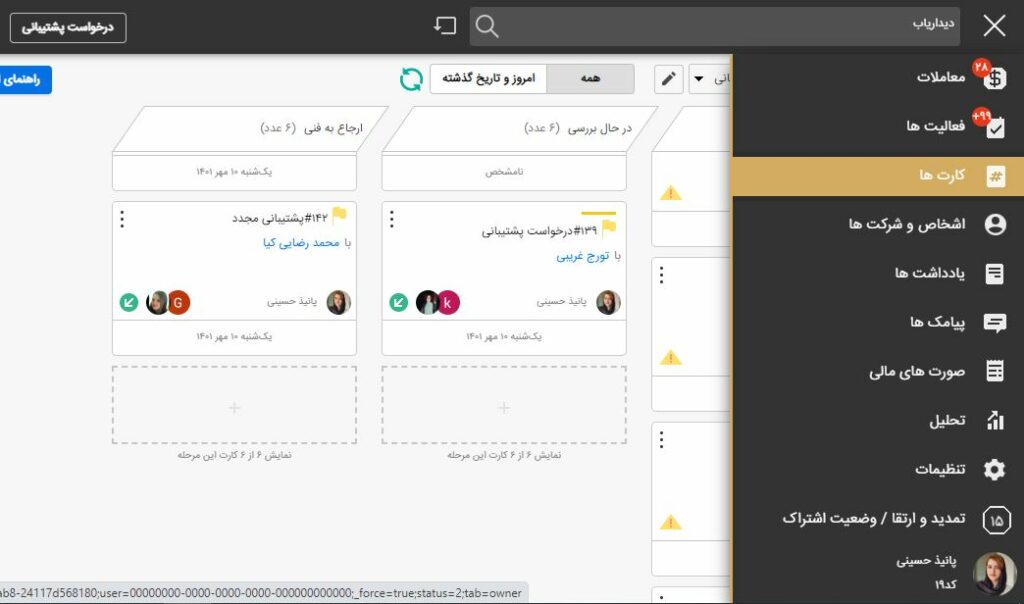This screenshot has height=604, width=1024.
Task: Select کارت ها menu item
Action: [x=878, y=176]
